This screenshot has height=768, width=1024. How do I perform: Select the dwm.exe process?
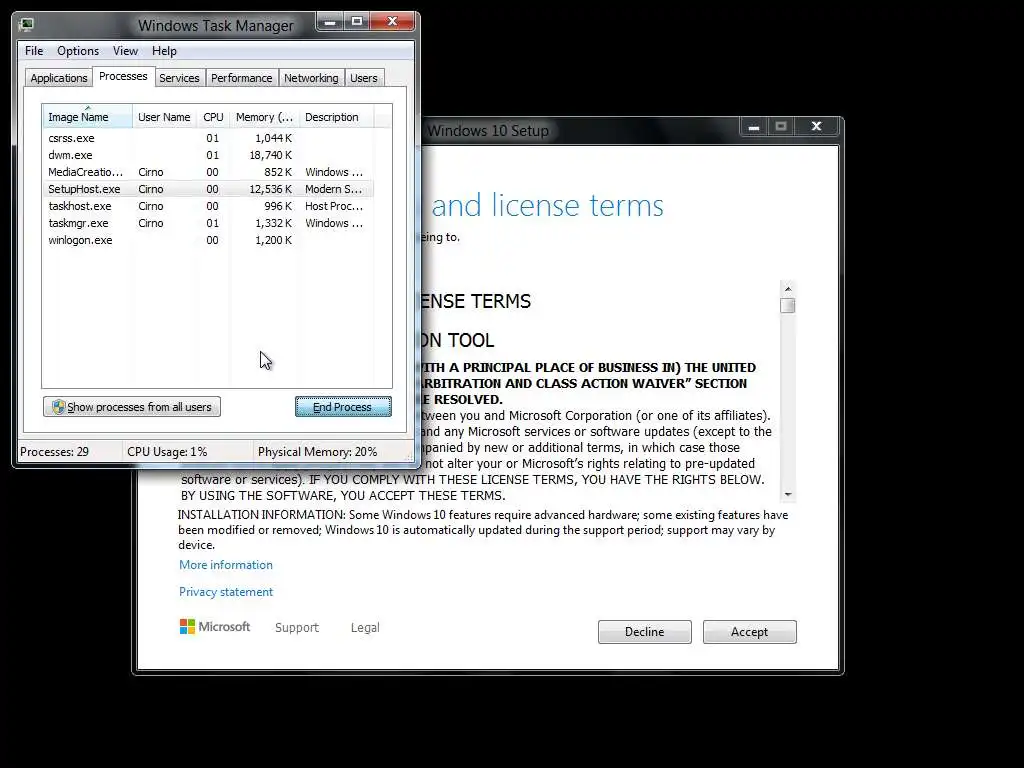click(x=208, y=155)
